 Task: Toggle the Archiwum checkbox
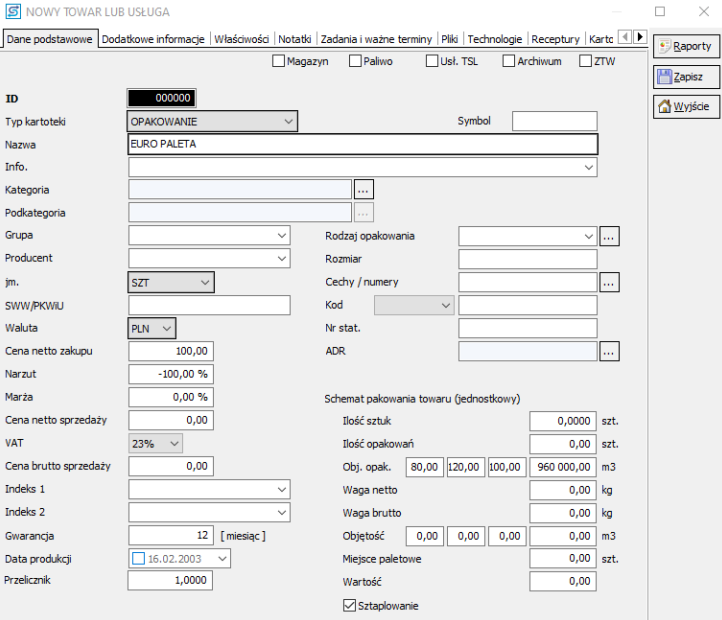[x=509, y=61]
